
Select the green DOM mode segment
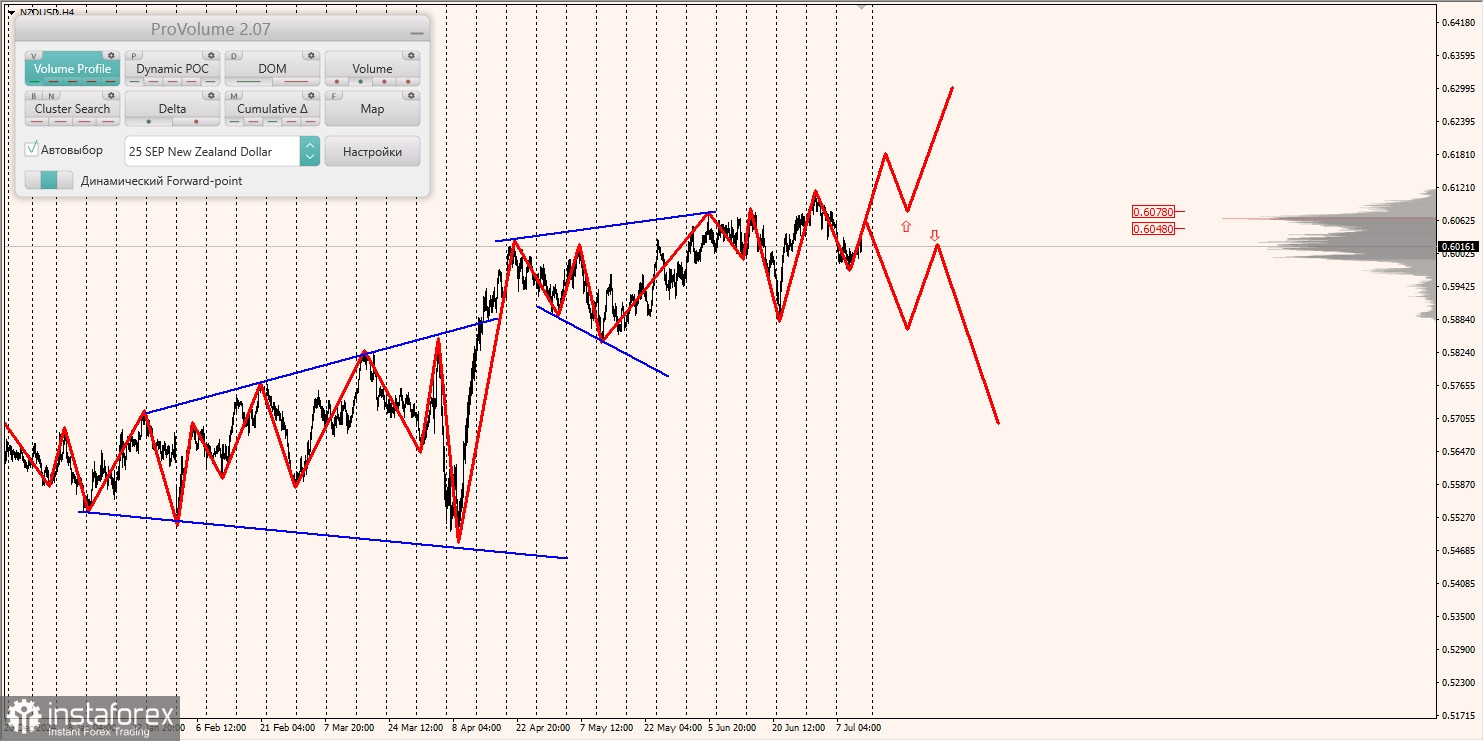pyautogui.click(x=248, y=81)
